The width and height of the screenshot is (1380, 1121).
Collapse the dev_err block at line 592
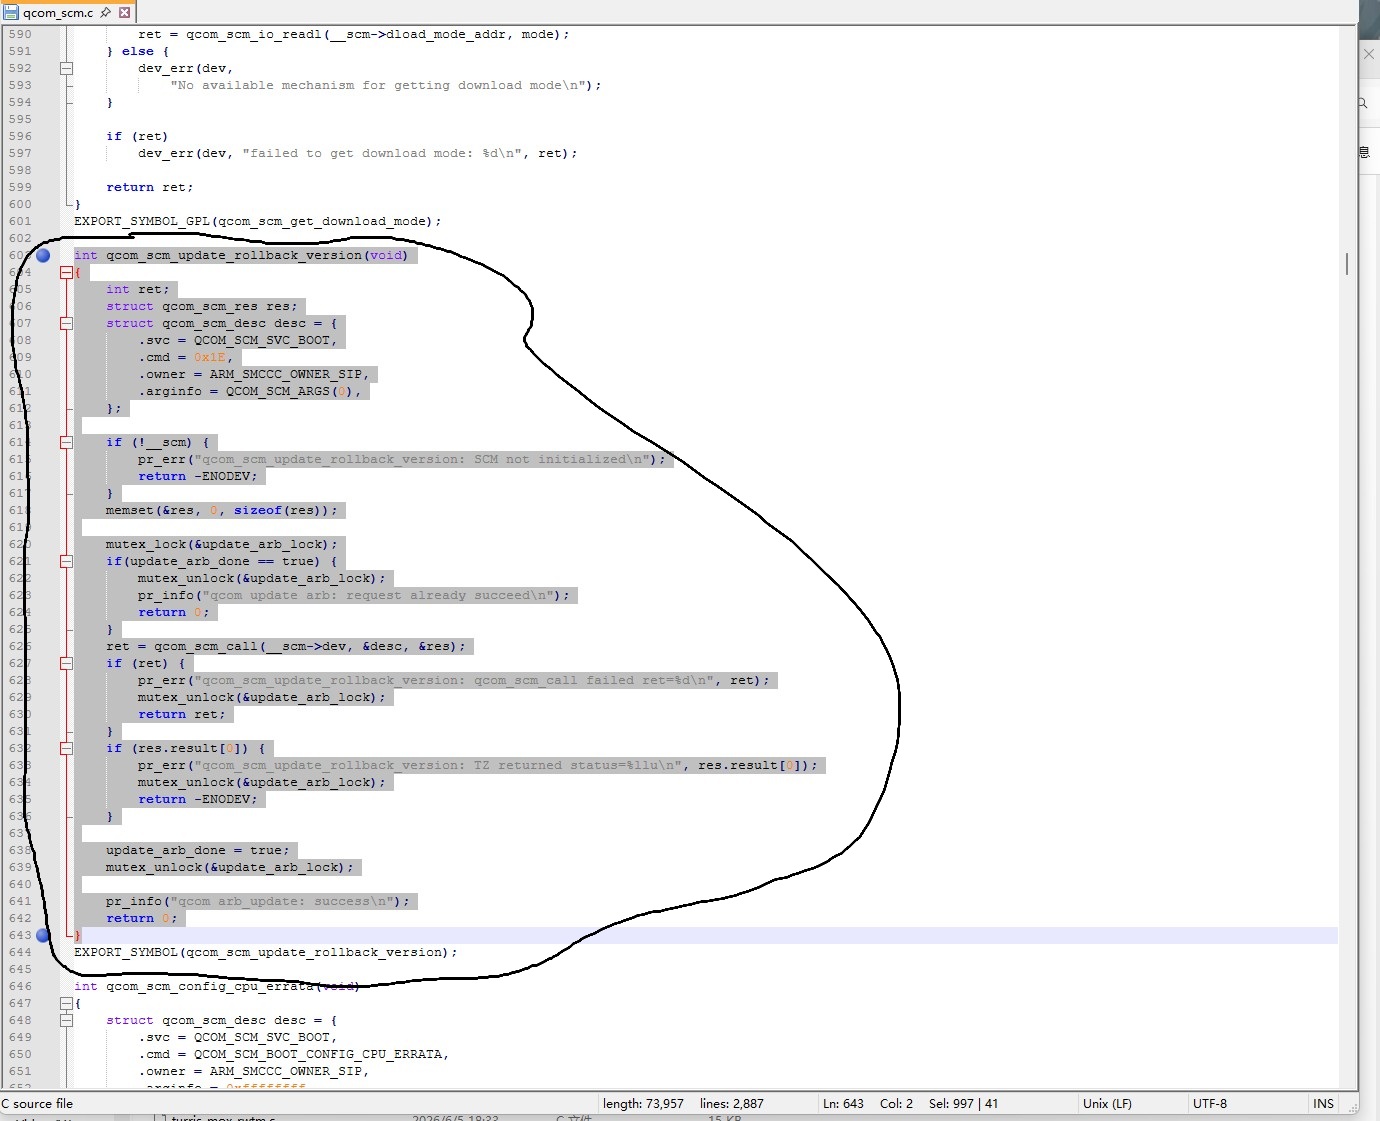click(66, 68)
